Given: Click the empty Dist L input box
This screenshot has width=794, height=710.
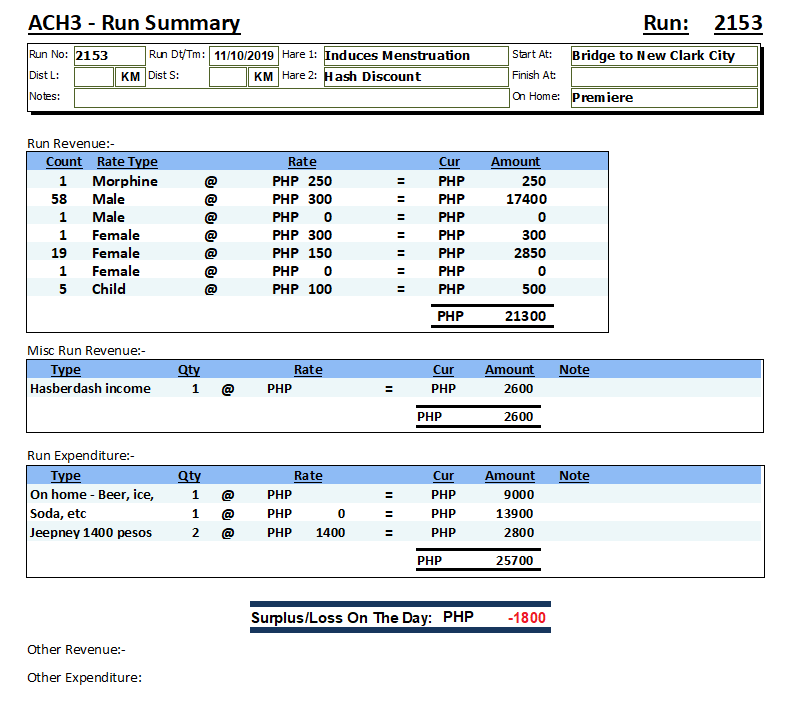Looking at the screenshot, I should [94, 77].
